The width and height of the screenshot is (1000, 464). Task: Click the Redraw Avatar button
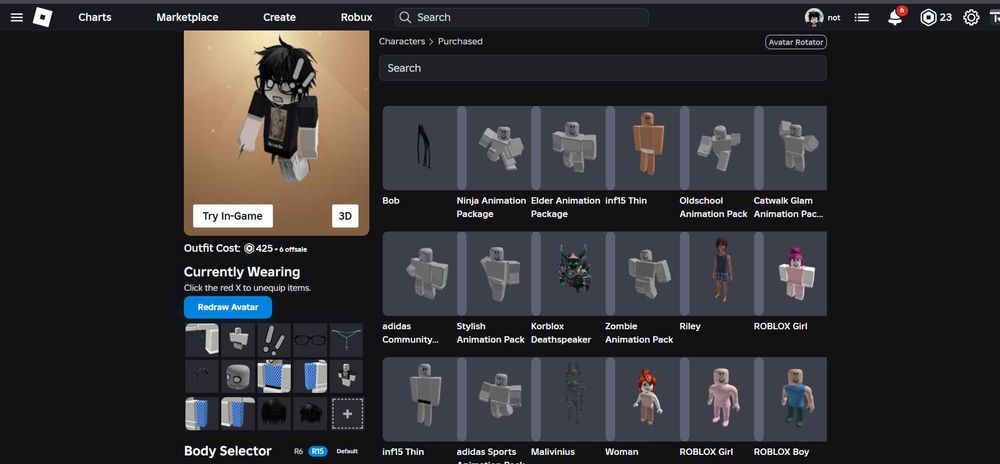[x=228, y=307]
